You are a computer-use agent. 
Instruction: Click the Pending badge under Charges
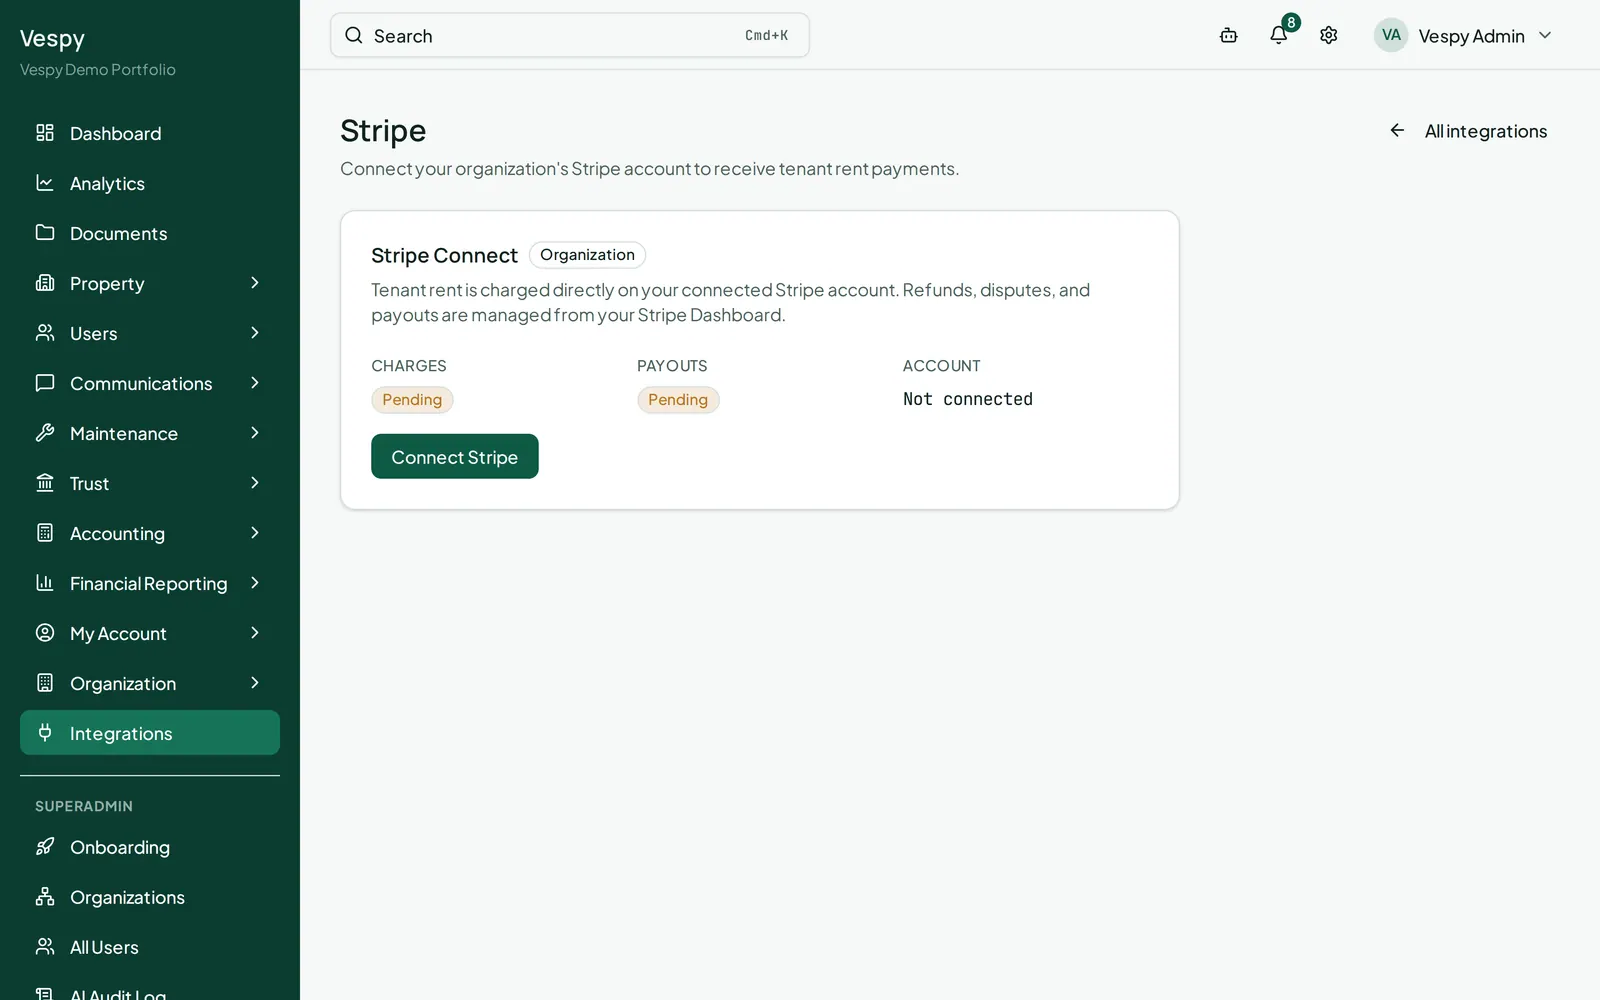pyautogui.click(x=412, y=400)
